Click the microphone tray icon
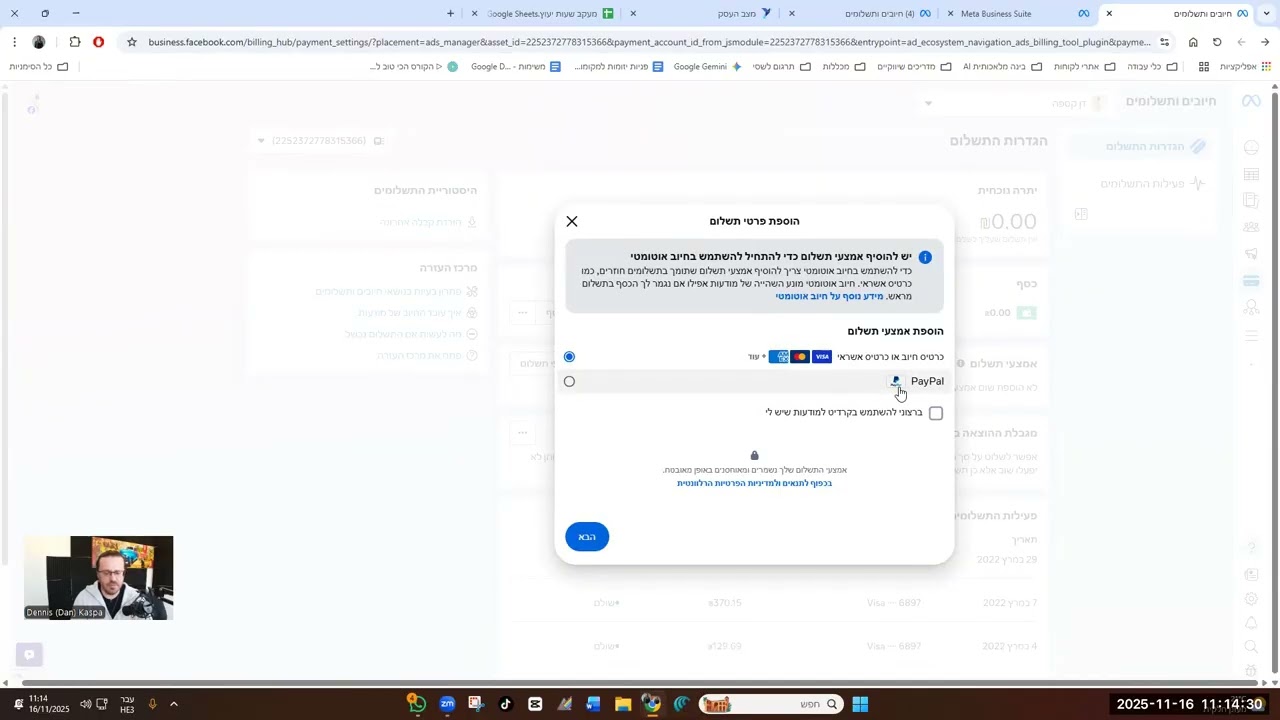 point(152,704)
